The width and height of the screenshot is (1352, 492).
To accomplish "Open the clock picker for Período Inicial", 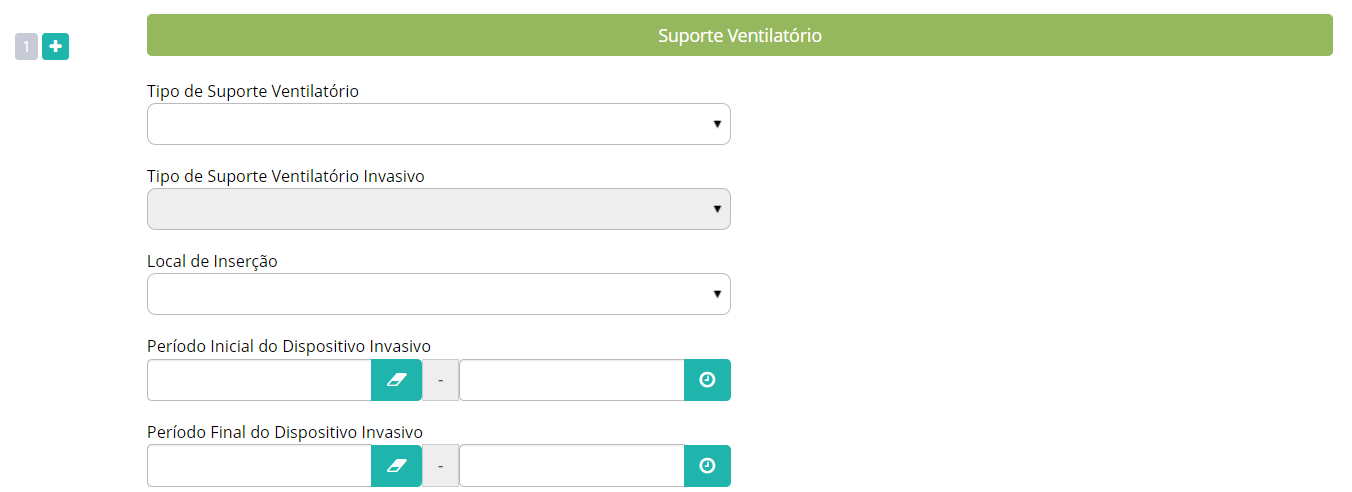I will point(707,380).
